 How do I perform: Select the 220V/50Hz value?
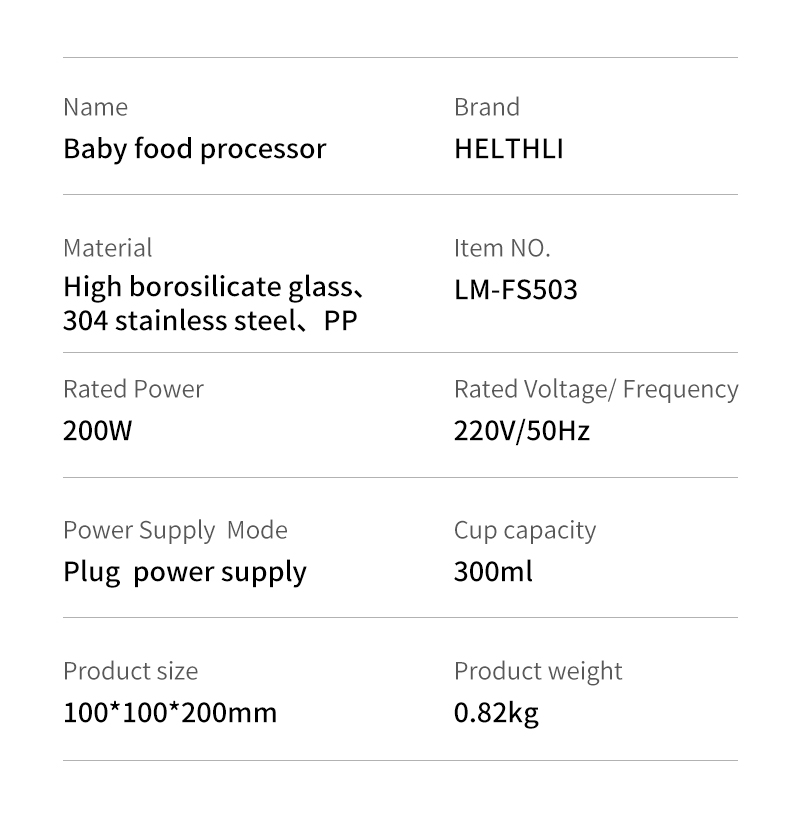pyautogui.click(x=521, y=431)
